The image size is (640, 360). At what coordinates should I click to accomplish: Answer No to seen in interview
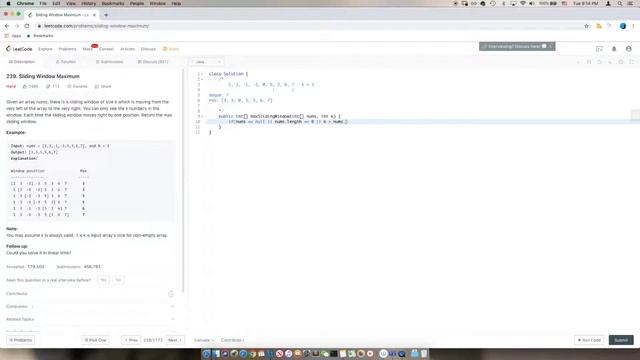(118, 280)
